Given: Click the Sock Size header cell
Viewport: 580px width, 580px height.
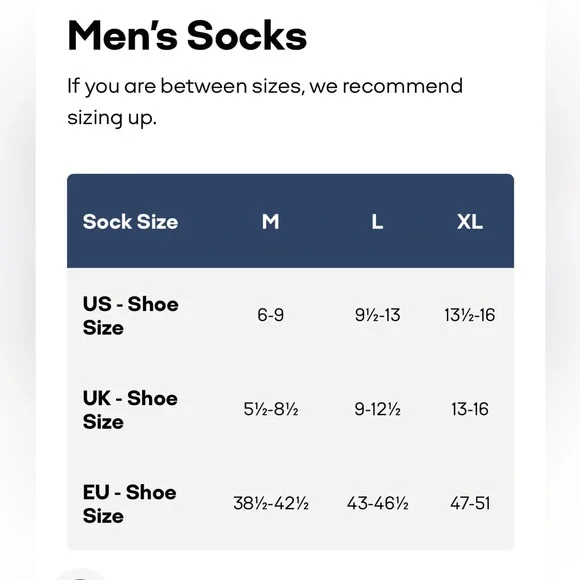Looking at the screenshot, I should pyautogui.click(x=130, y=222).
